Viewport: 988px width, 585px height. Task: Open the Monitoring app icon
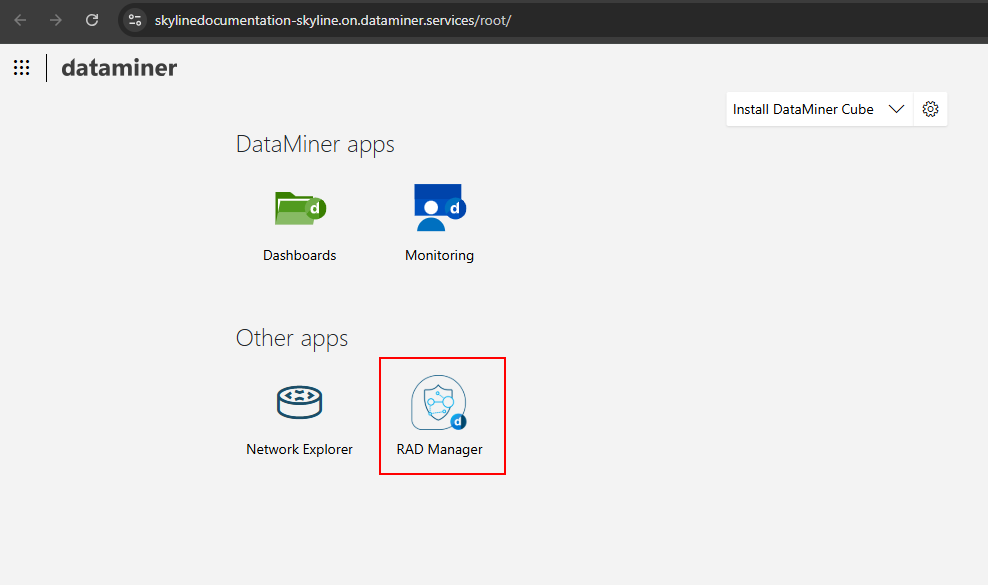(x=438, y=207)
